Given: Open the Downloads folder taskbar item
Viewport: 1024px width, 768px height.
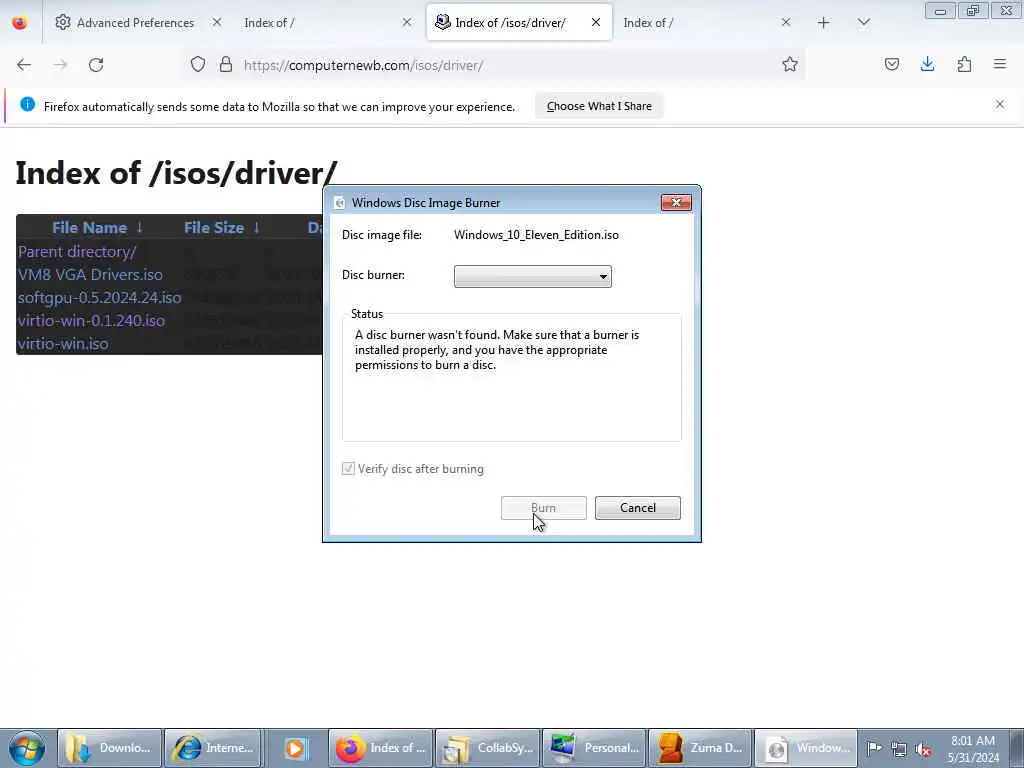Looking at the screenshot, I should coord(109,748).
